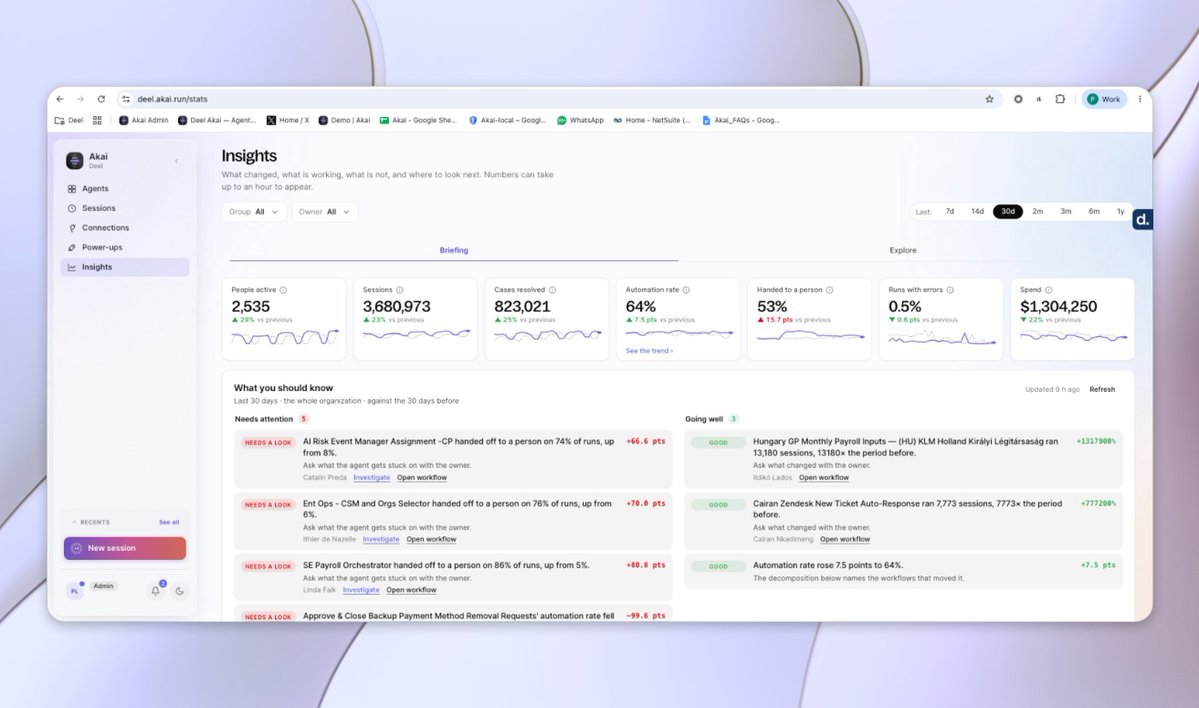Screen dimensions: 1199x708
Task: Open workflow for Ent Ops - CSM item
Action: 431,539
